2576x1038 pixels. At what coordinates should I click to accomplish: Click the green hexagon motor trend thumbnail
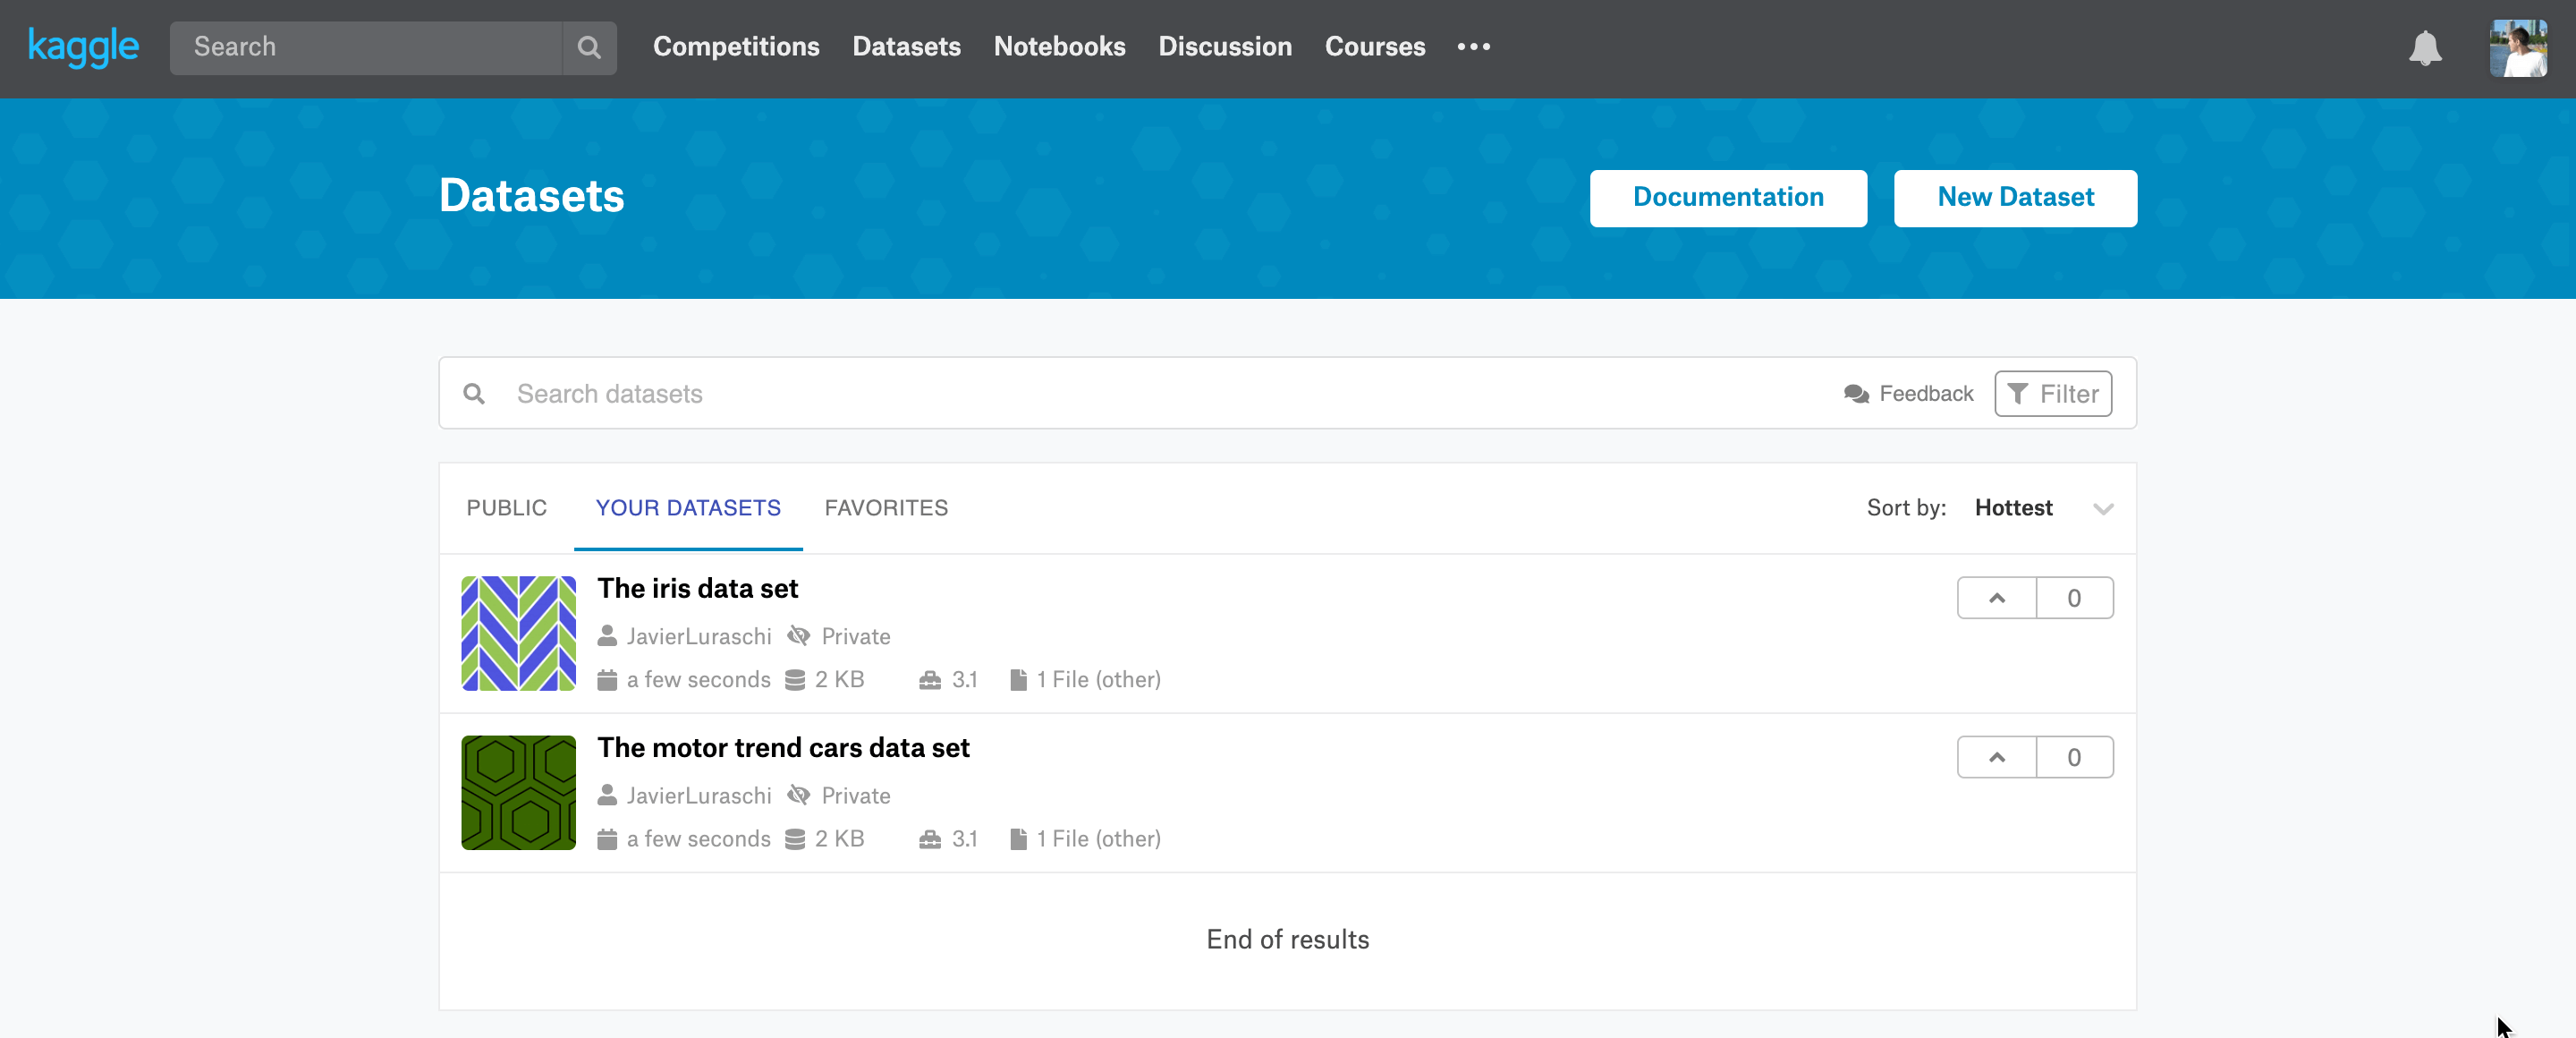pos(518,792)
